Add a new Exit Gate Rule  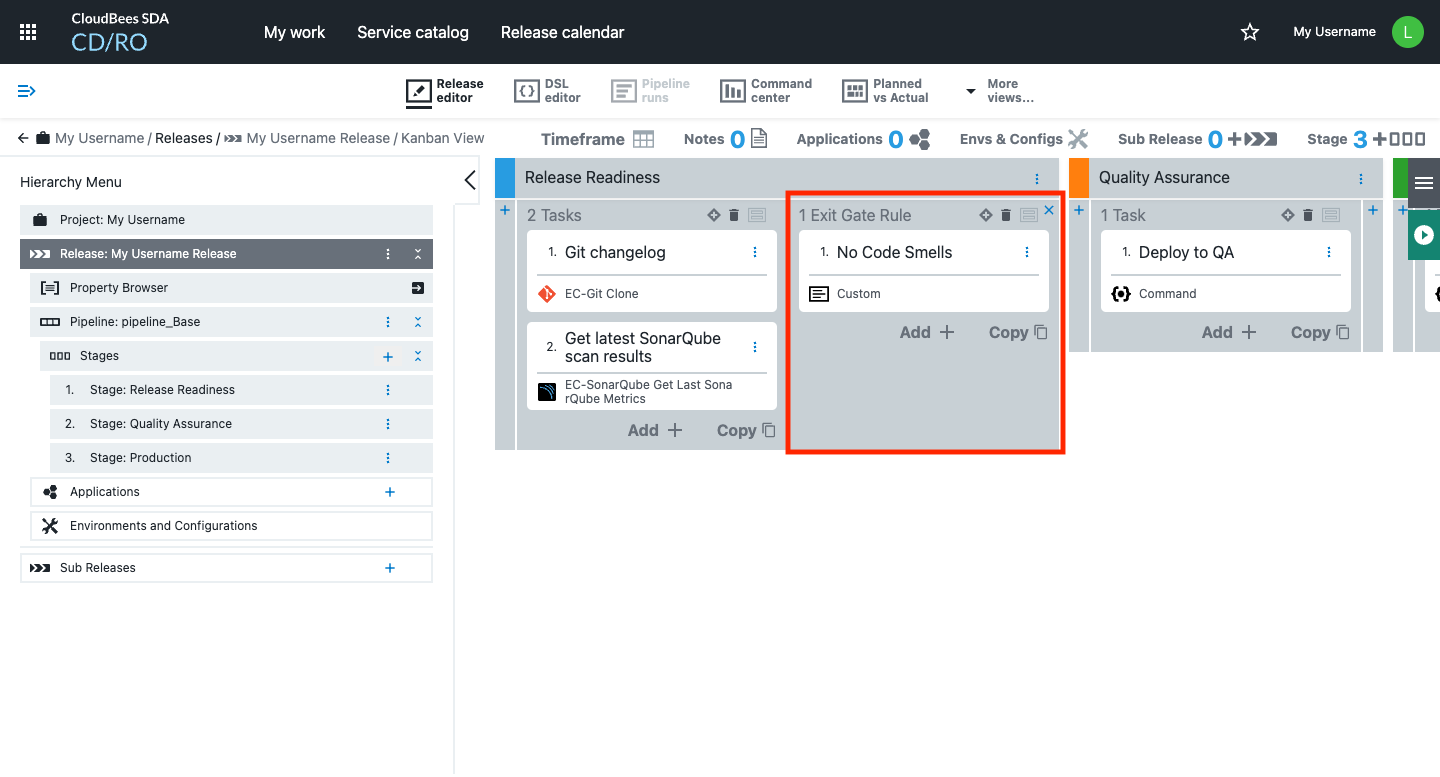pos(927,332)
